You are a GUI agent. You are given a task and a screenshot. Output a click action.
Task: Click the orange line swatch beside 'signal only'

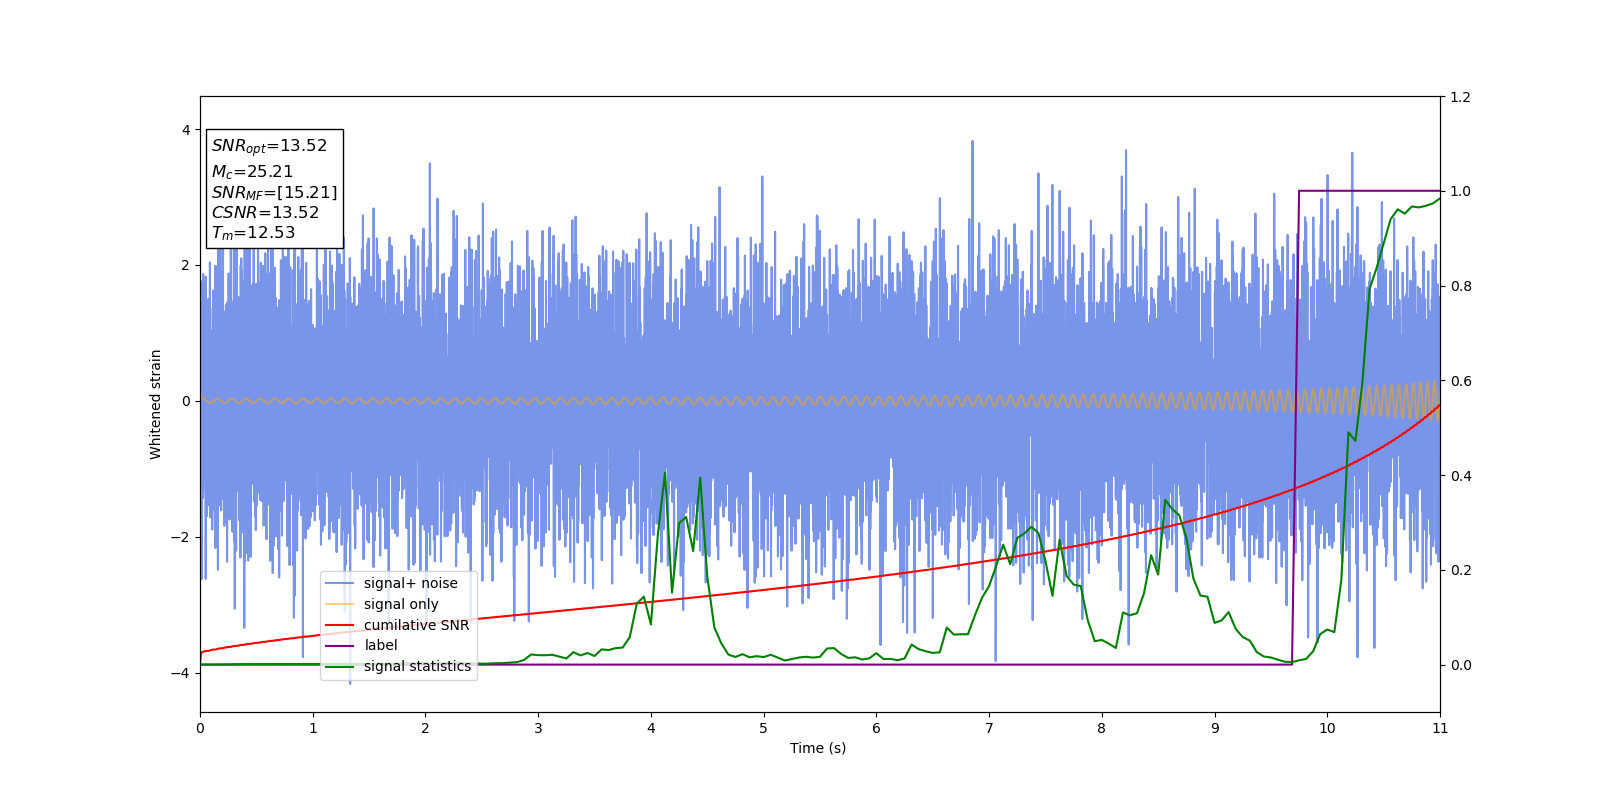[340, 604]
